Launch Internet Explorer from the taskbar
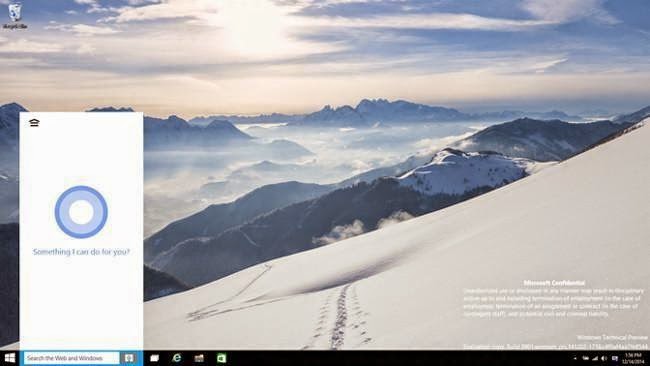This screenshot has height=366, width=650. click(x=177, y=358)
